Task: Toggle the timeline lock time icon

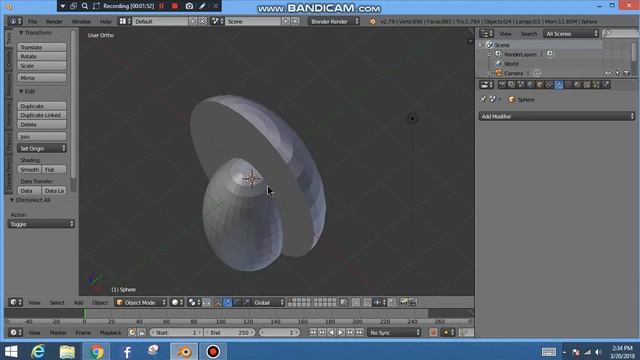Action: (141, 333)
